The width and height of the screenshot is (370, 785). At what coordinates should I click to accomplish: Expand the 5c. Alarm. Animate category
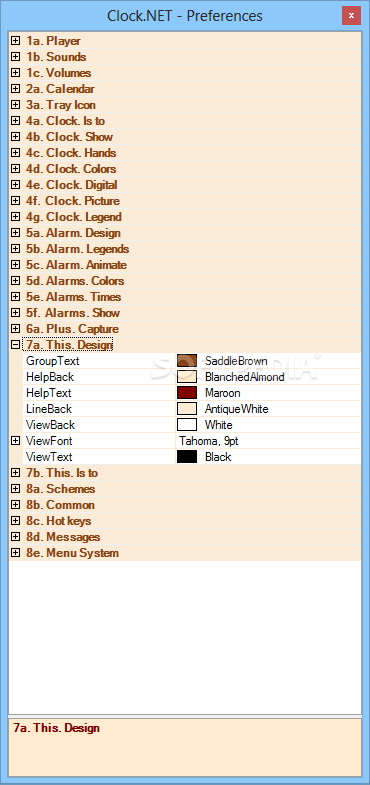point(16,265)
